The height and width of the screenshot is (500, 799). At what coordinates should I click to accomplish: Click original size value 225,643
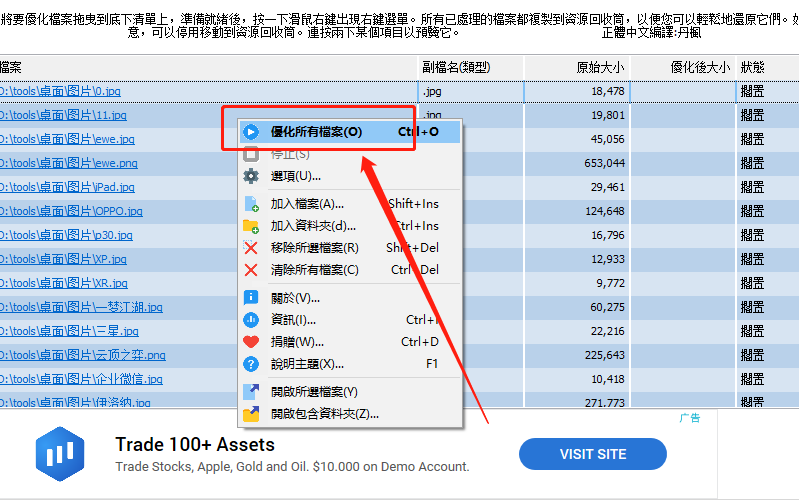[x=604, y=355]
